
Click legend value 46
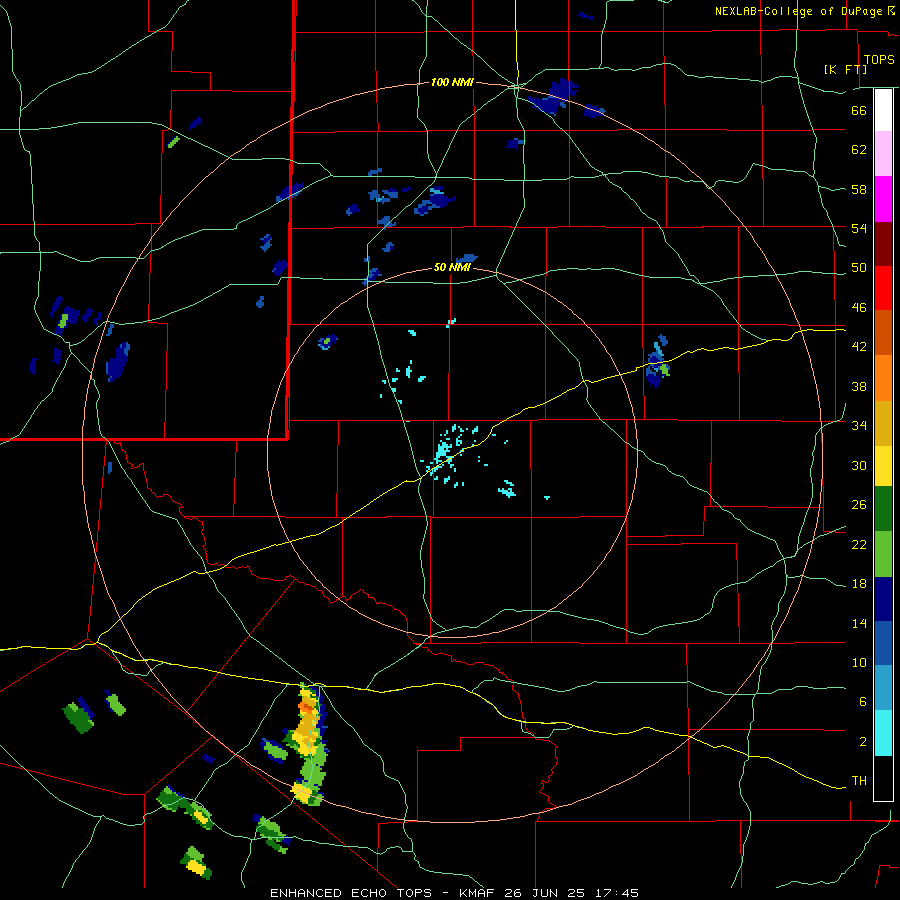pyautogui.click(x=859, y=308)
